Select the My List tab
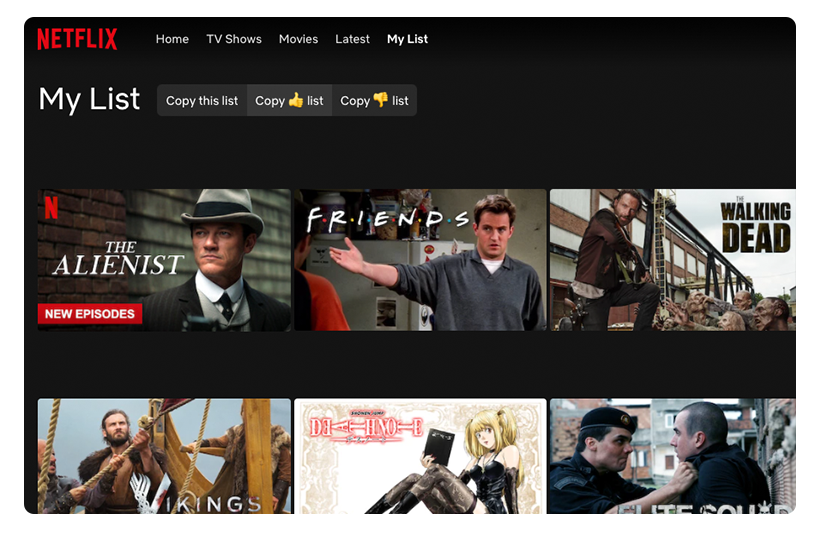The image size is (820, 534). (407, 39)
